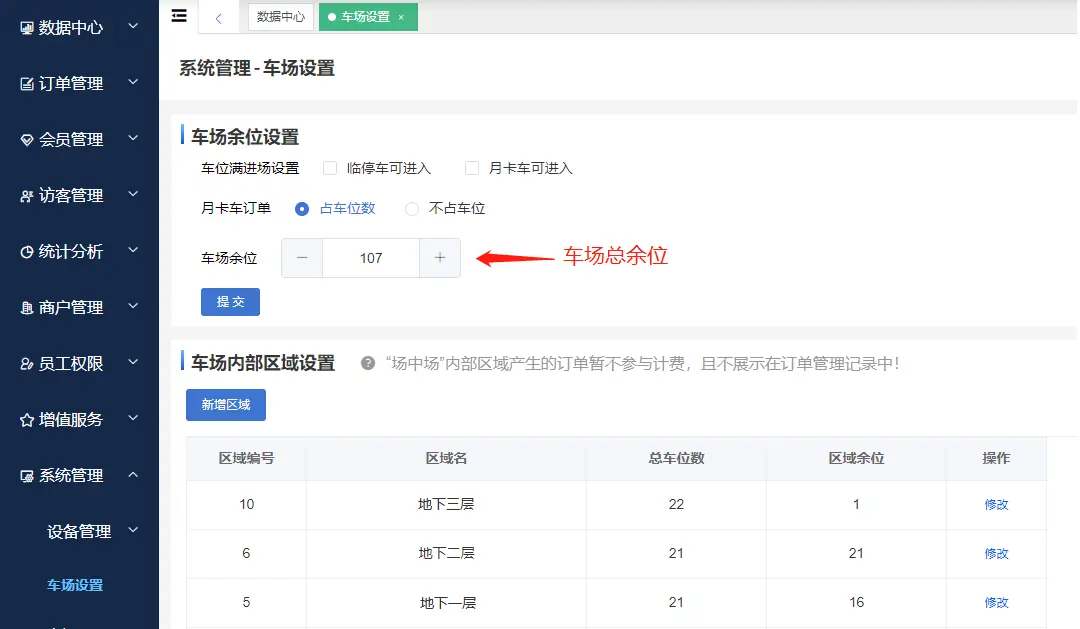1080x629 pixels.
Task: Click 修改 link for 地下三层 row
Action: click(996, 505)
